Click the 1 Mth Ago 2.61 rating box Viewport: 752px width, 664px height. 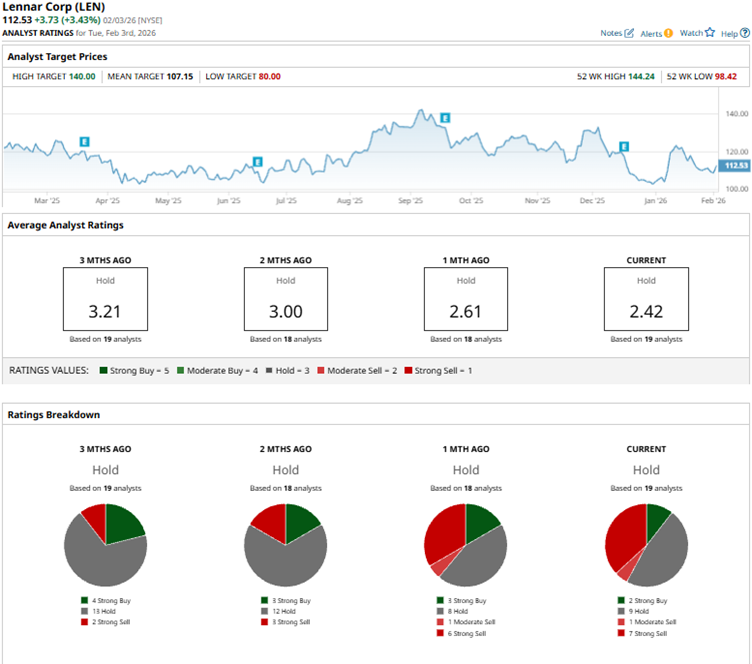click(x=465, y=299)
